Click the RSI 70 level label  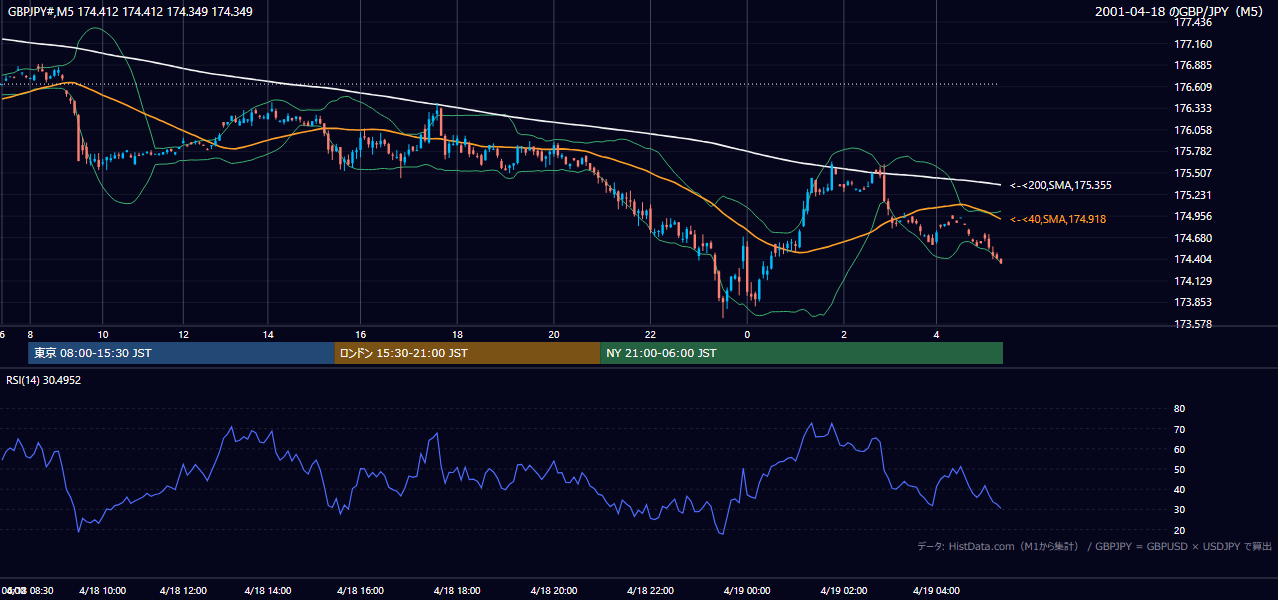click(1179, 429)
